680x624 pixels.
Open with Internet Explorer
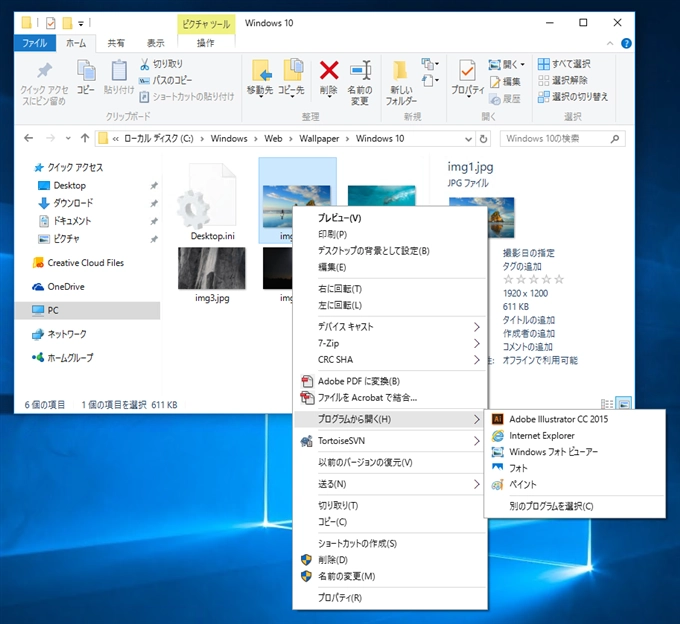click(x=575, y=435)
